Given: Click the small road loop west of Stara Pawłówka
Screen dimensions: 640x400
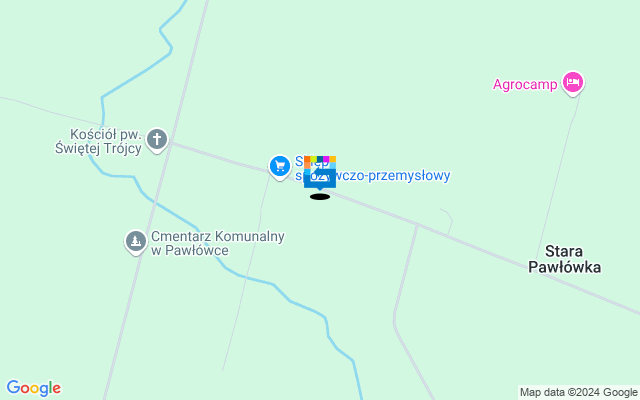Looking at the screenshot, I should 447,222.
